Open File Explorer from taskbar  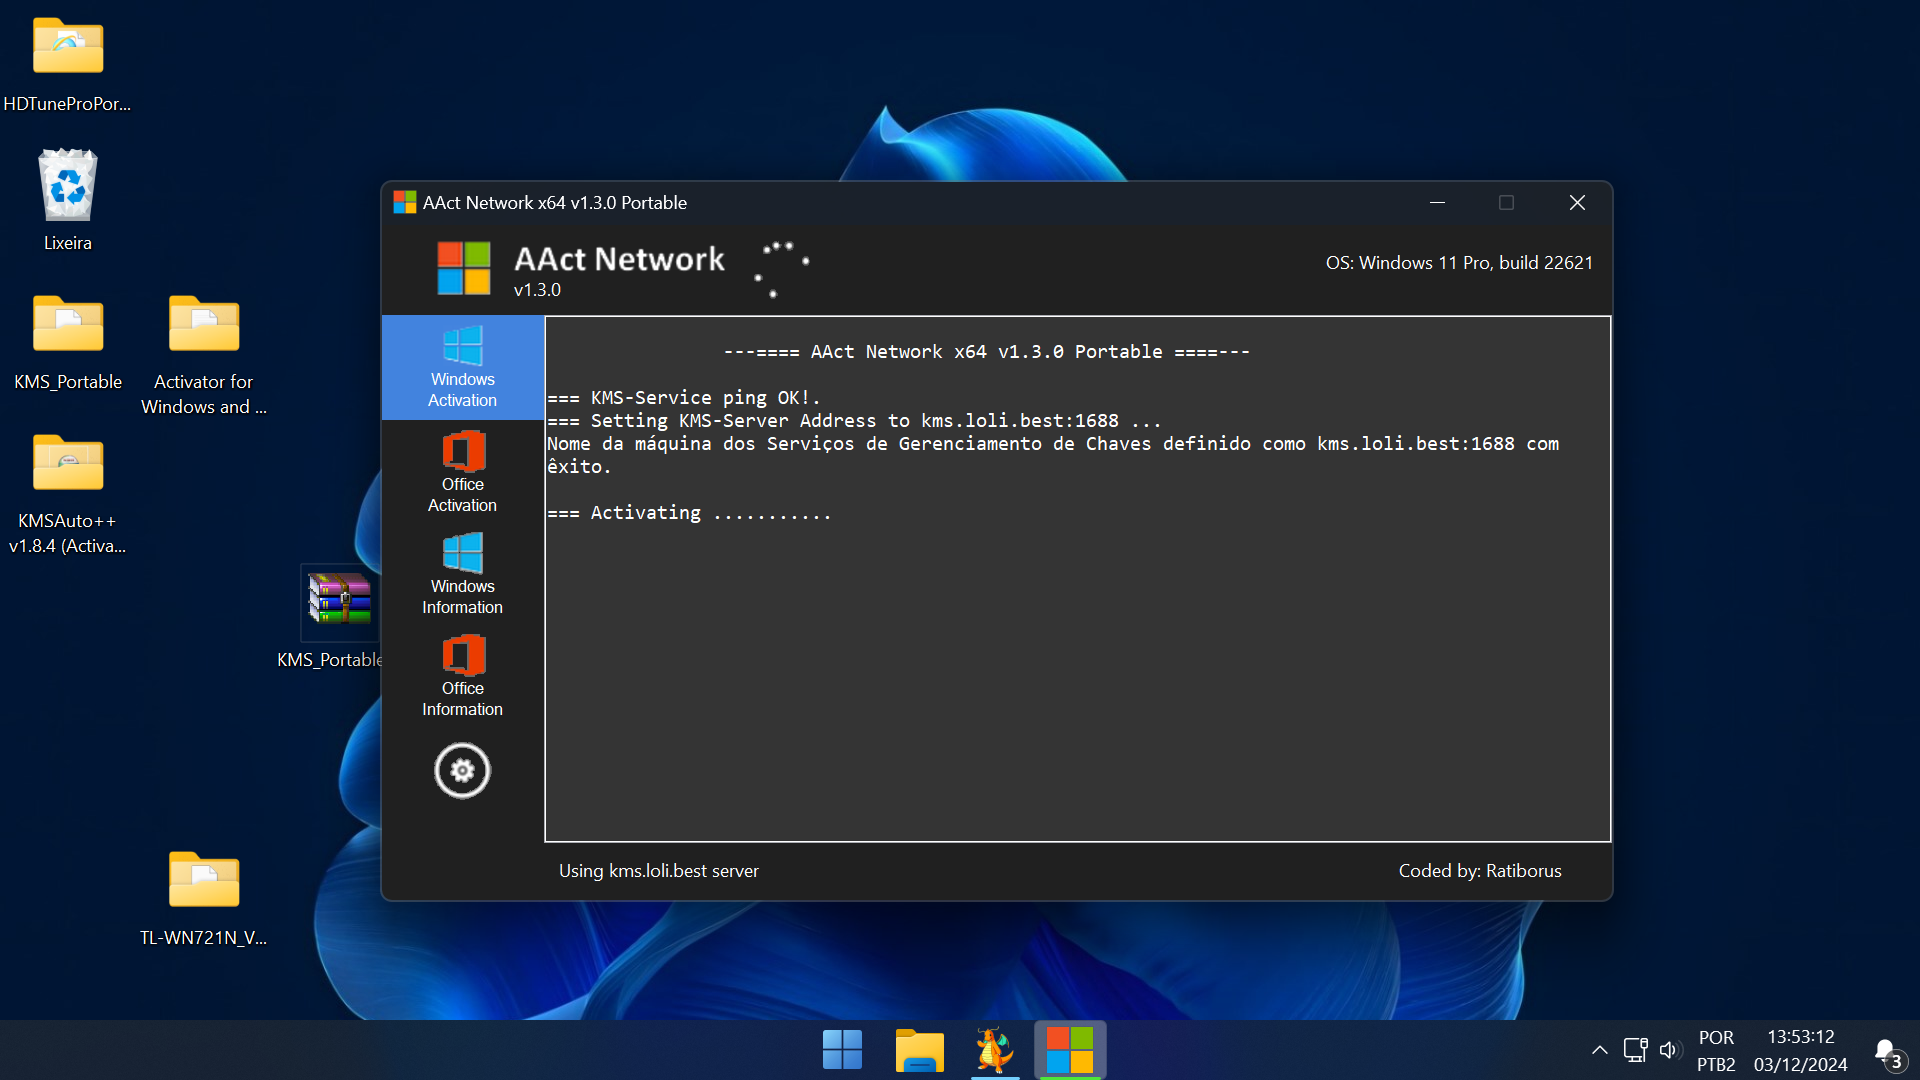click(919, 1050)
